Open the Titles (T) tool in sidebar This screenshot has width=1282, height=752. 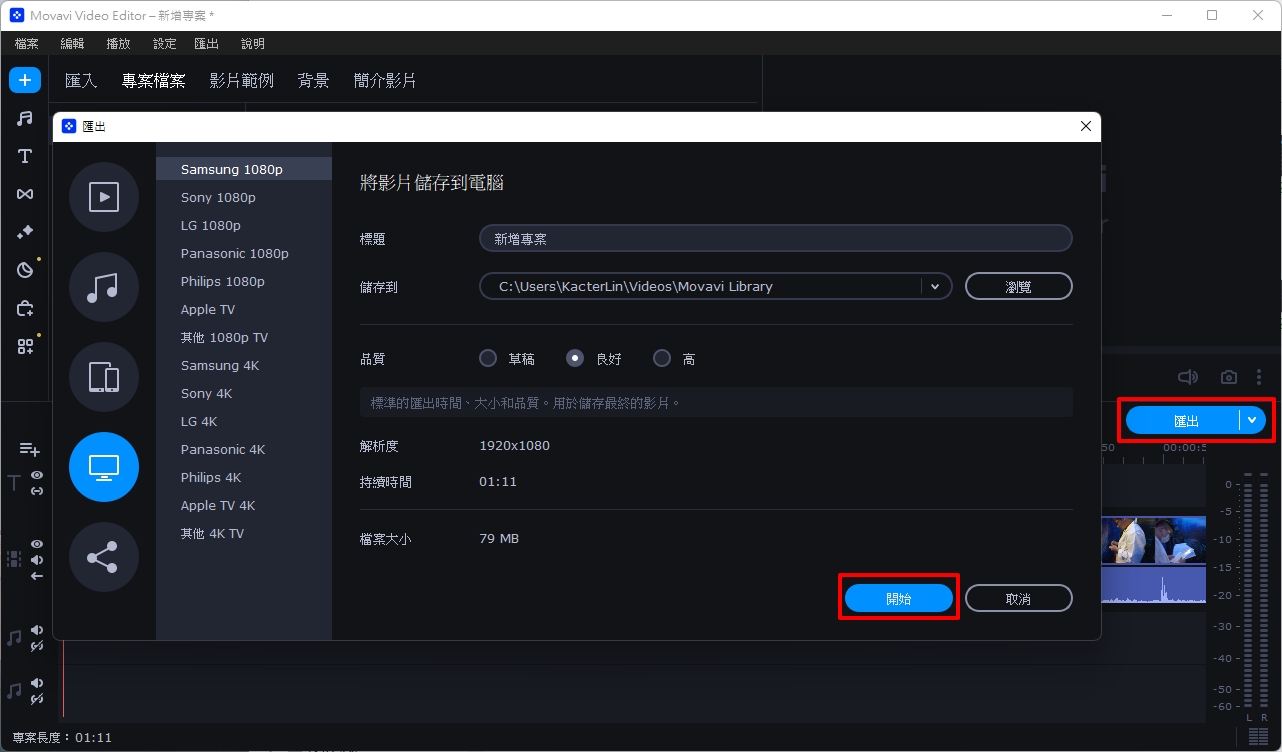click(25, 156)
